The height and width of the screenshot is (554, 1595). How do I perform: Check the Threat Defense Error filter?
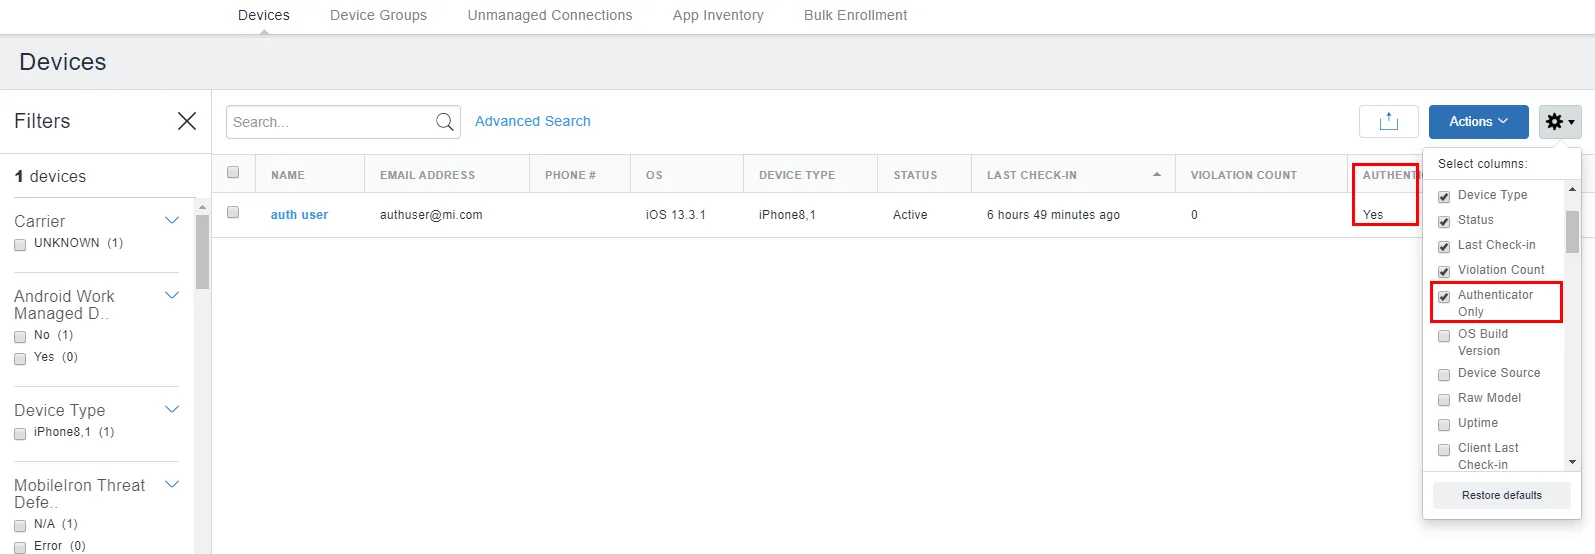point(20,547)
